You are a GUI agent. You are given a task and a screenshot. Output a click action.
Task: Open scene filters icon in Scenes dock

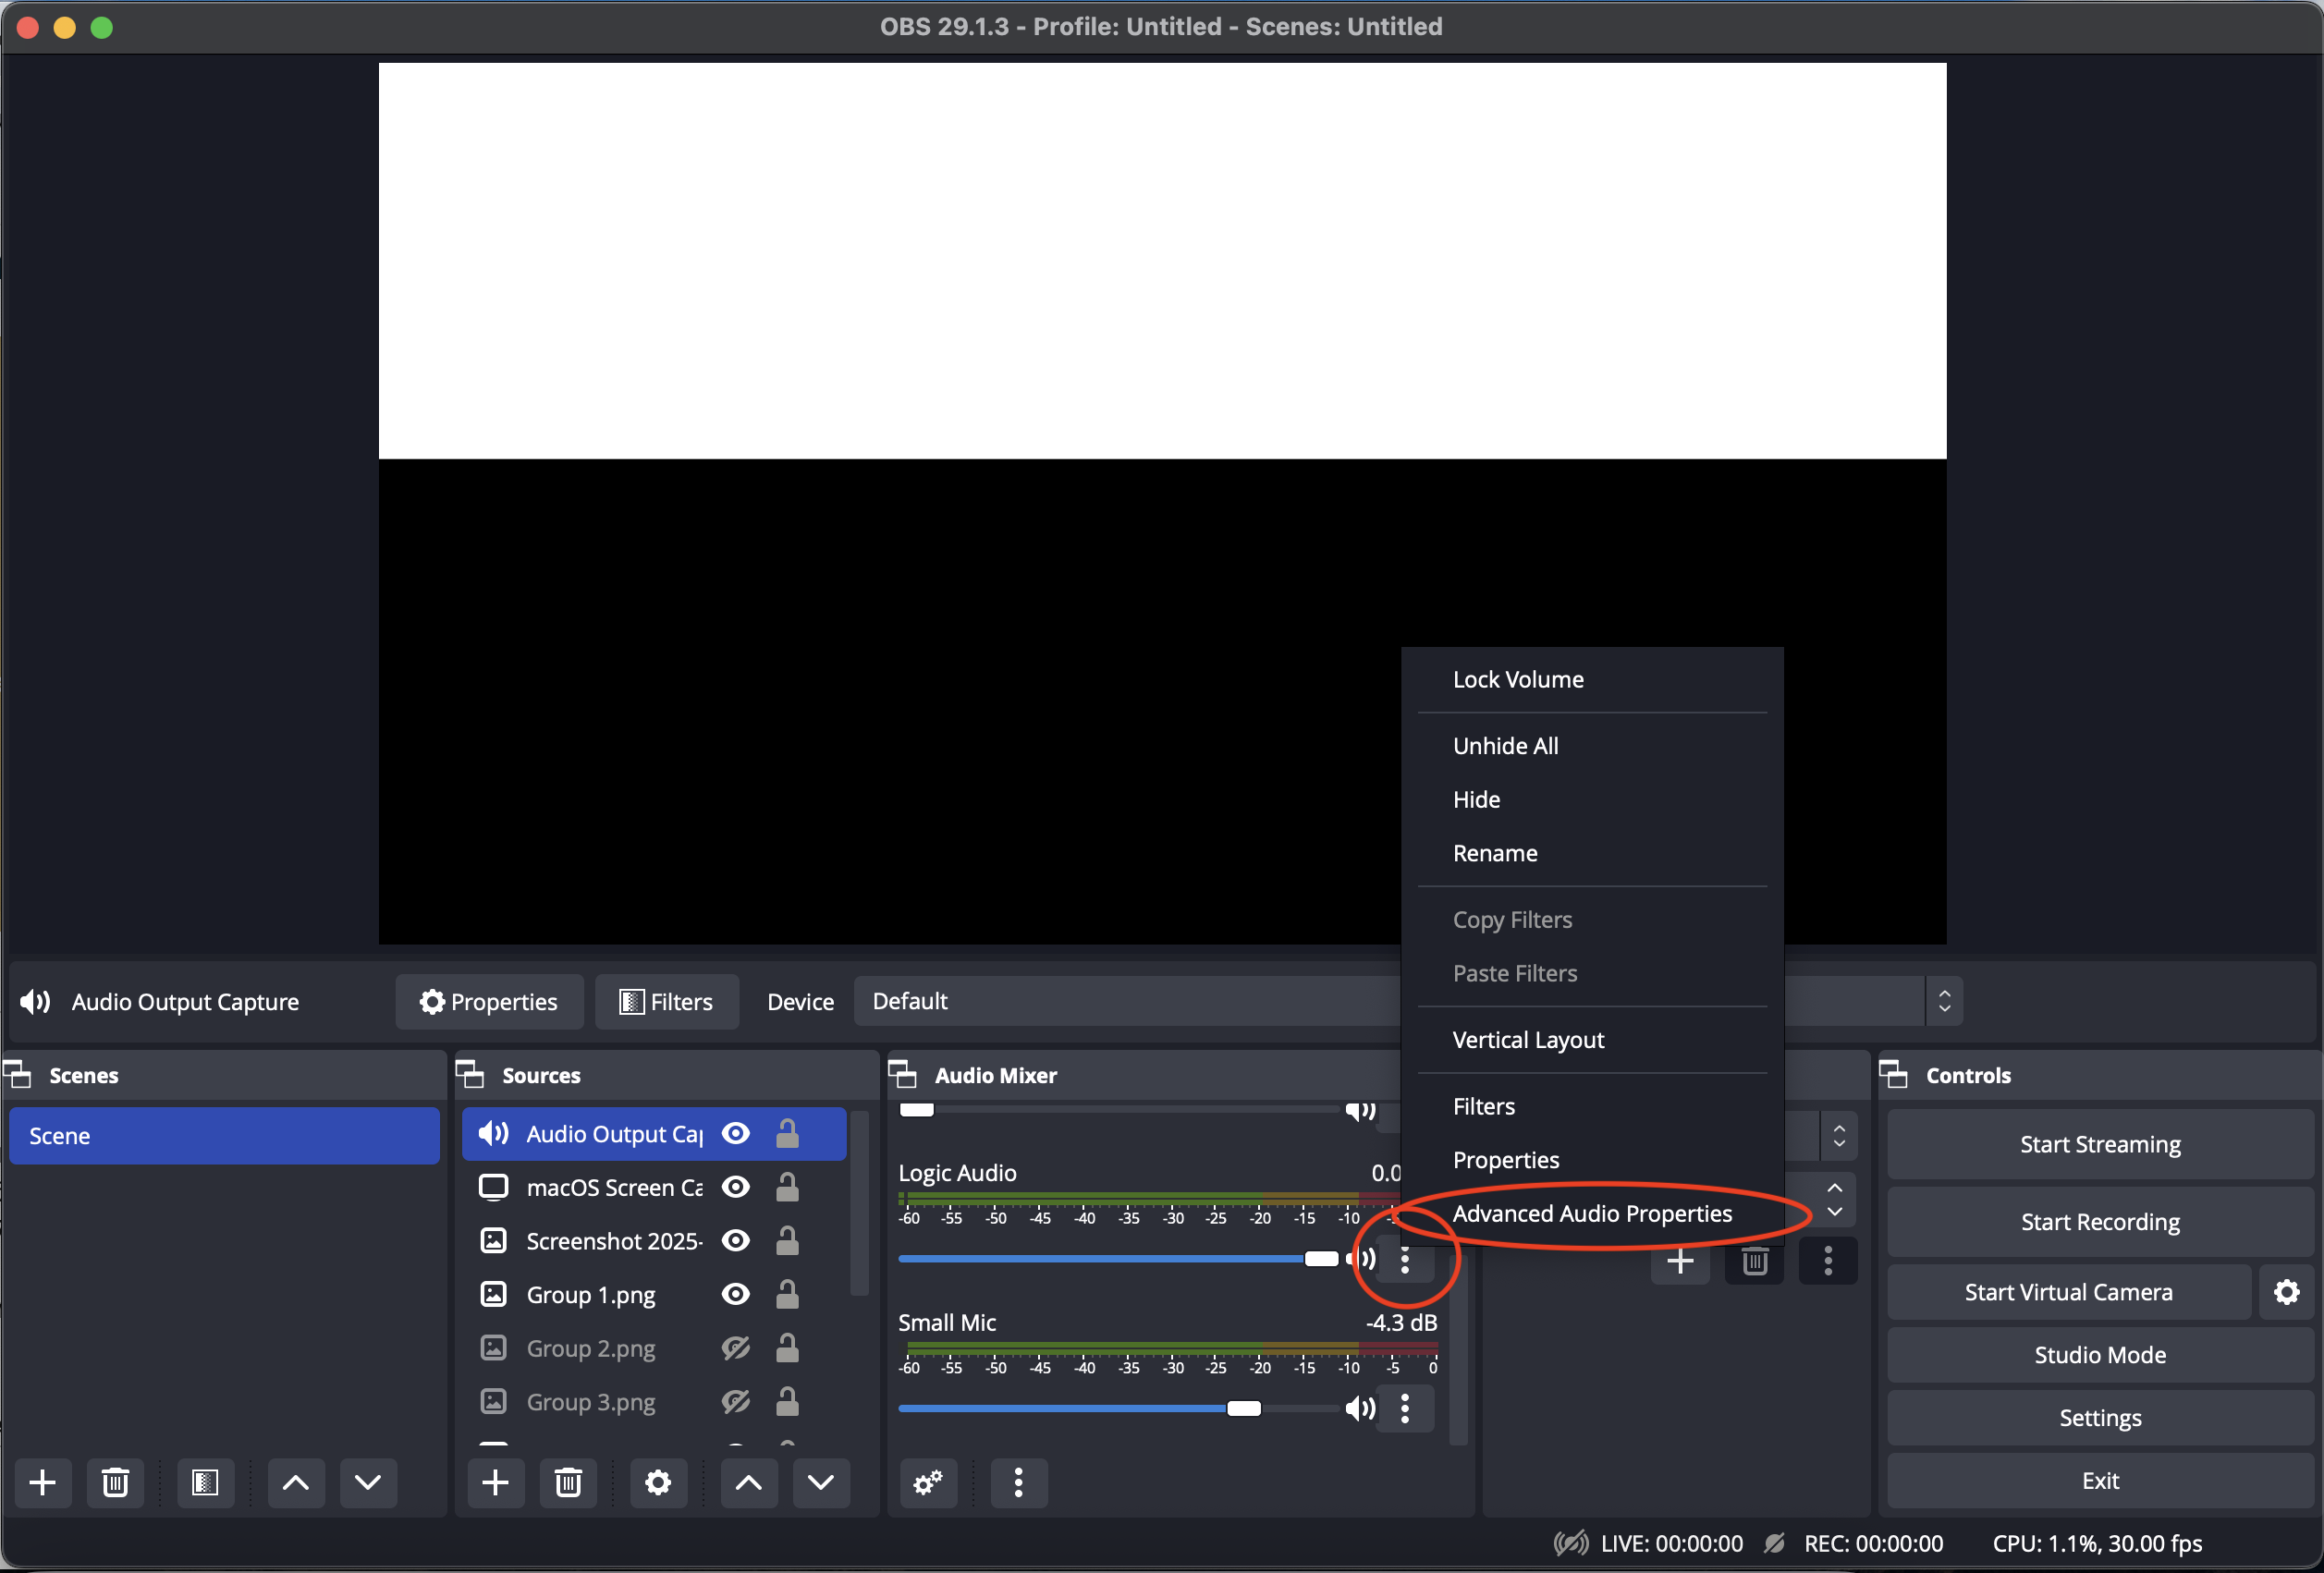(x=205, y=1482)
